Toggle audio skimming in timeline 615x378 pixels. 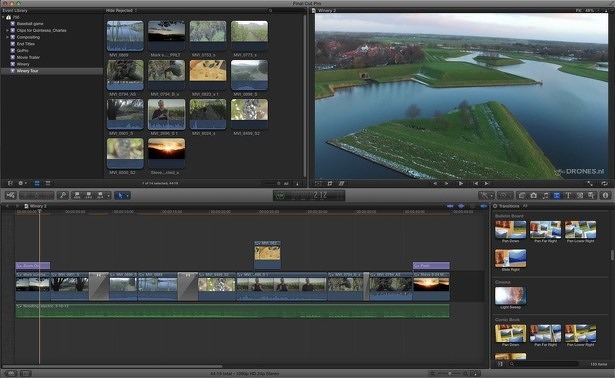point(461,206)
